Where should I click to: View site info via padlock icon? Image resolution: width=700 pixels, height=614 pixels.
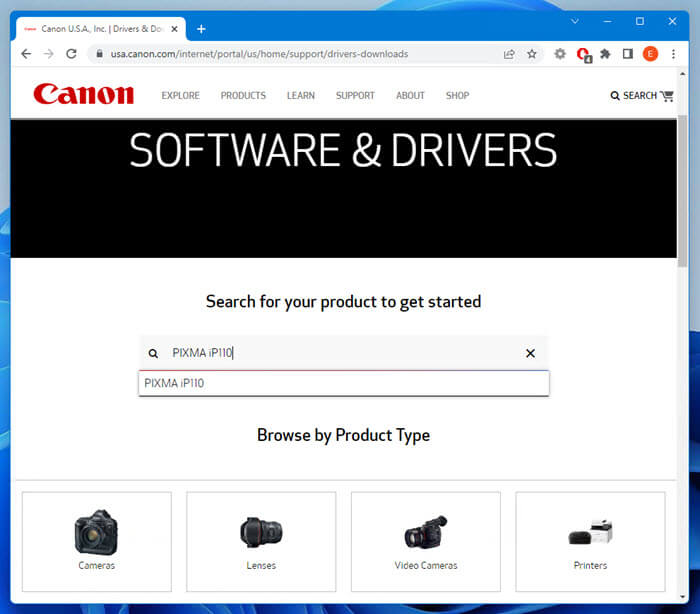(x=100, y=54)
